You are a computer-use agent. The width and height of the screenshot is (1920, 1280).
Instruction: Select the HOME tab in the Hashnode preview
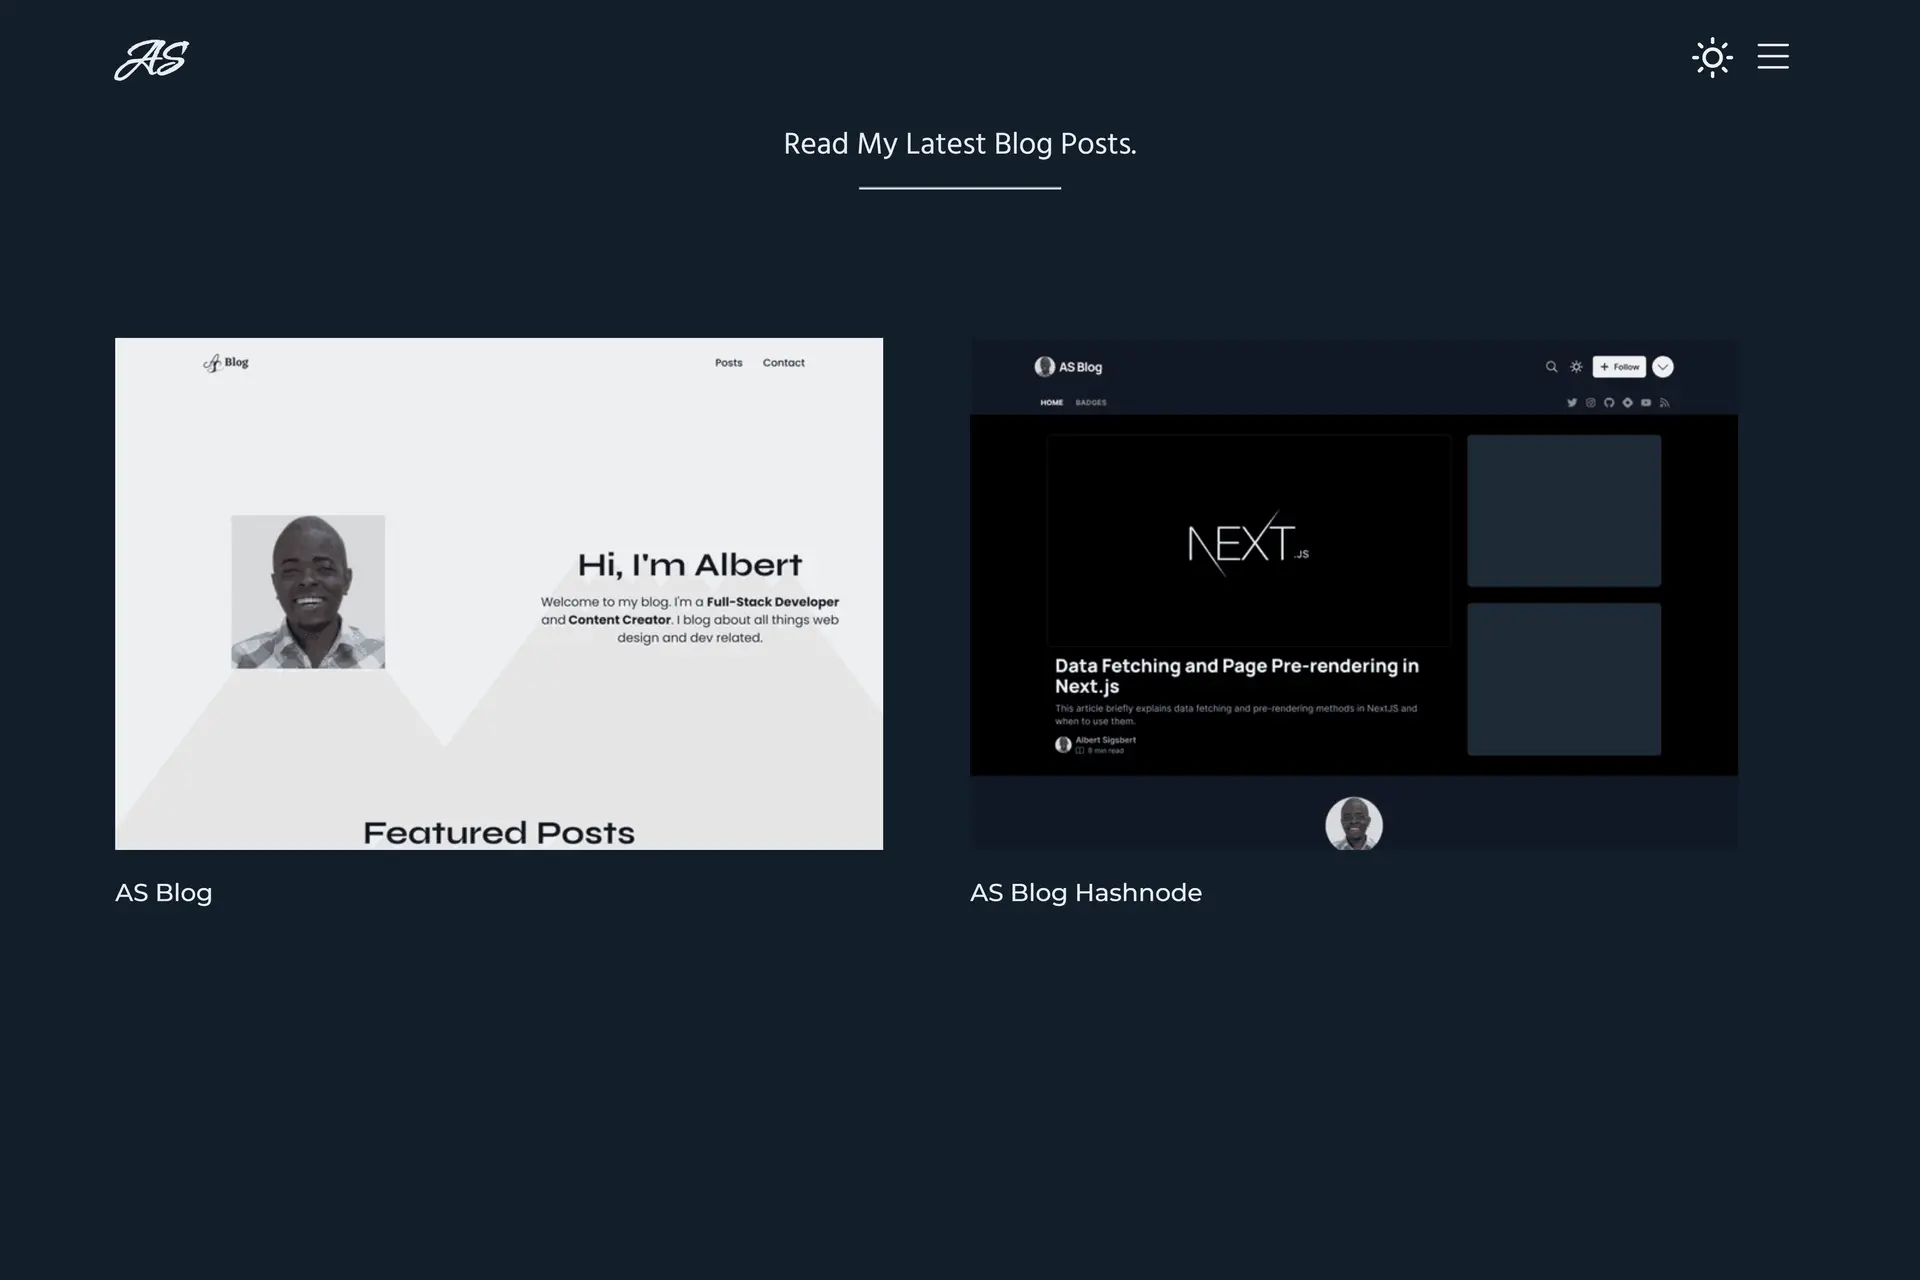1051,403
